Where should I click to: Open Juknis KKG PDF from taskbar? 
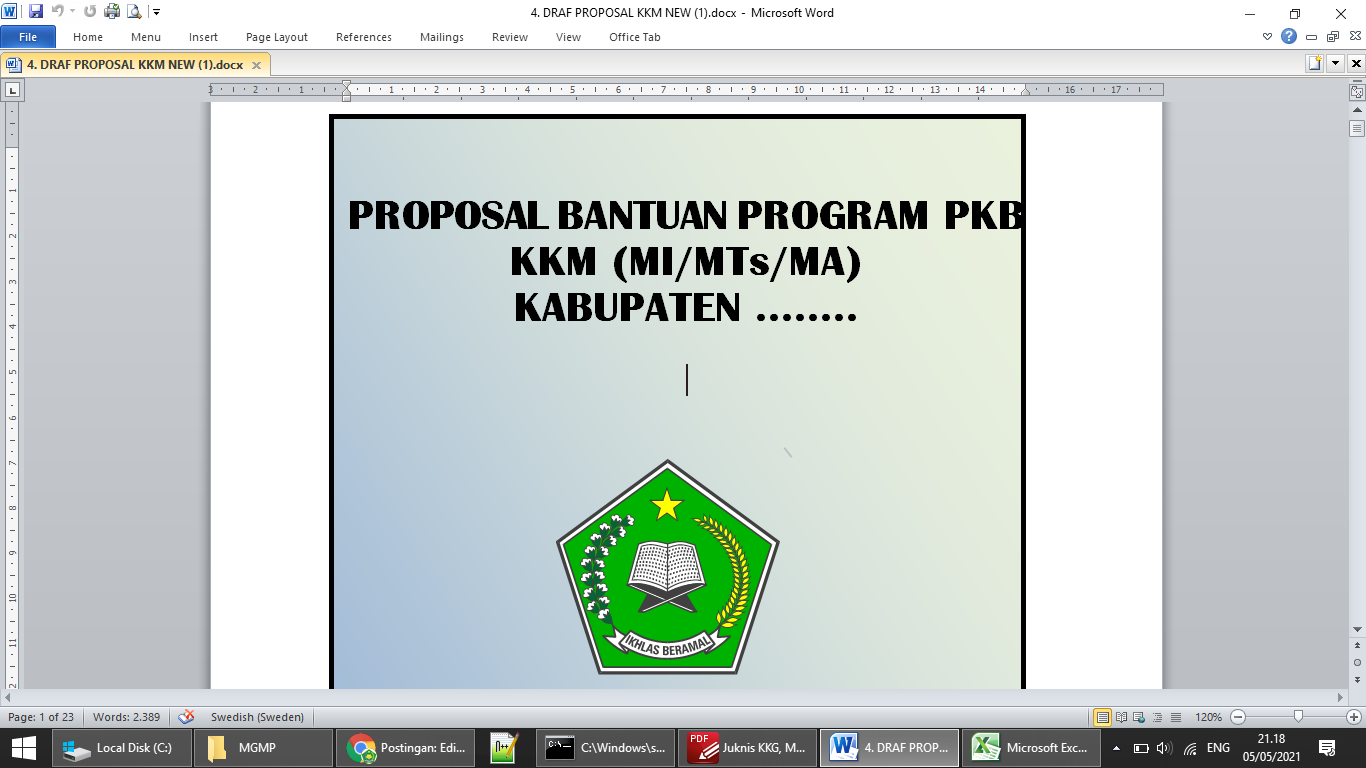[x=746, y=747]
